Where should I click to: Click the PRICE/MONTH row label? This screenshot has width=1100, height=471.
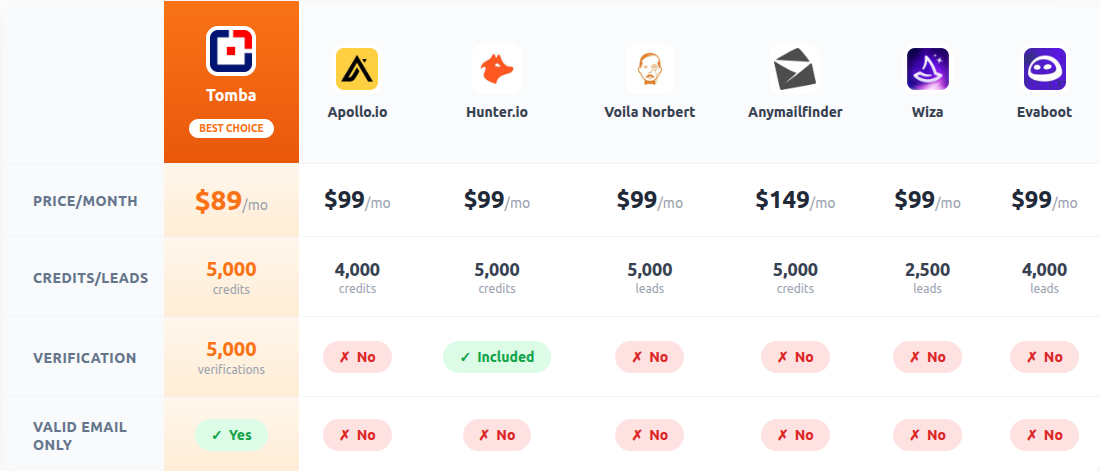(x=85, y=201)
